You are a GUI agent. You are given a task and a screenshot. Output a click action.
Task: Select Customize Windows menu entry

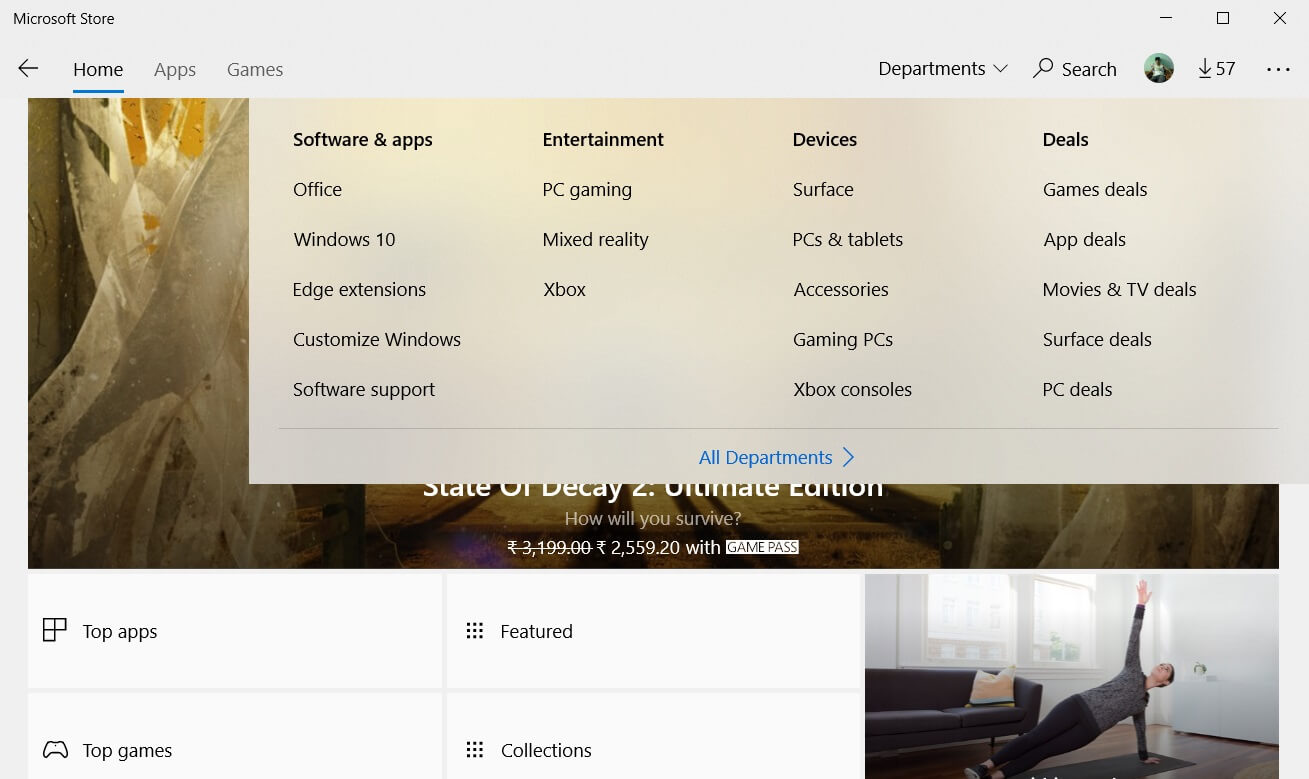tap(376, 339)
